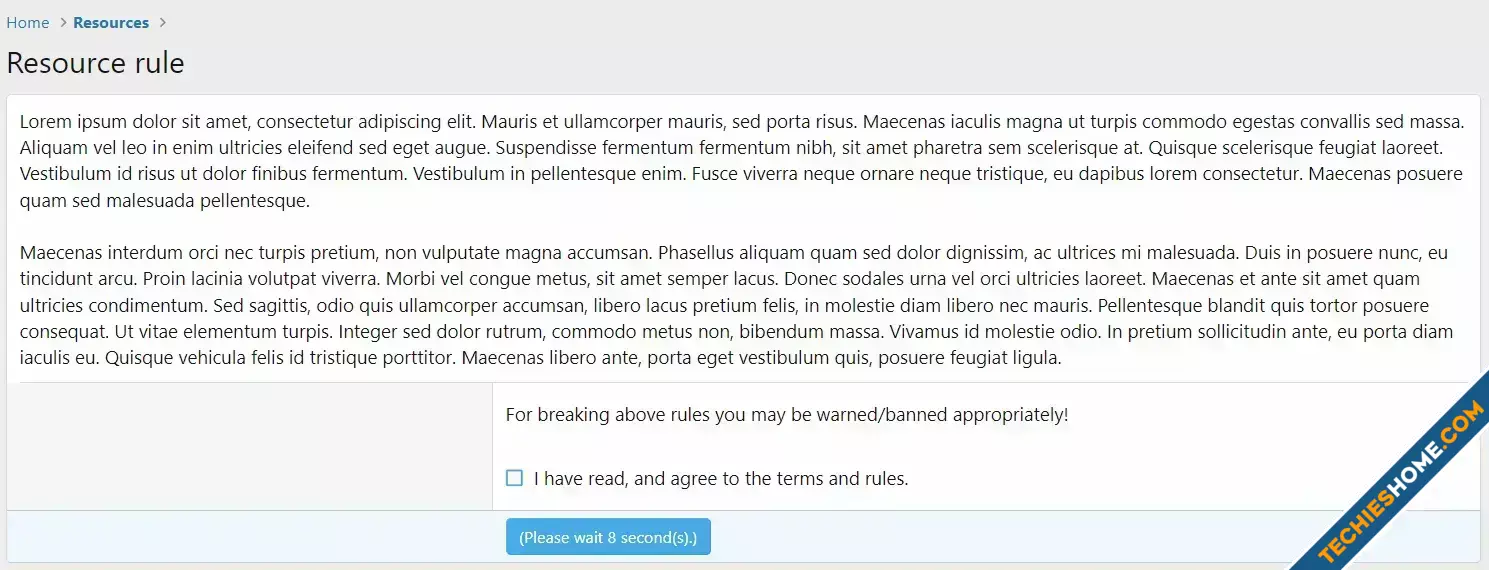Go to the Home breadcrumb link
Screen dimensions: 1489x570
coord(28,22)
